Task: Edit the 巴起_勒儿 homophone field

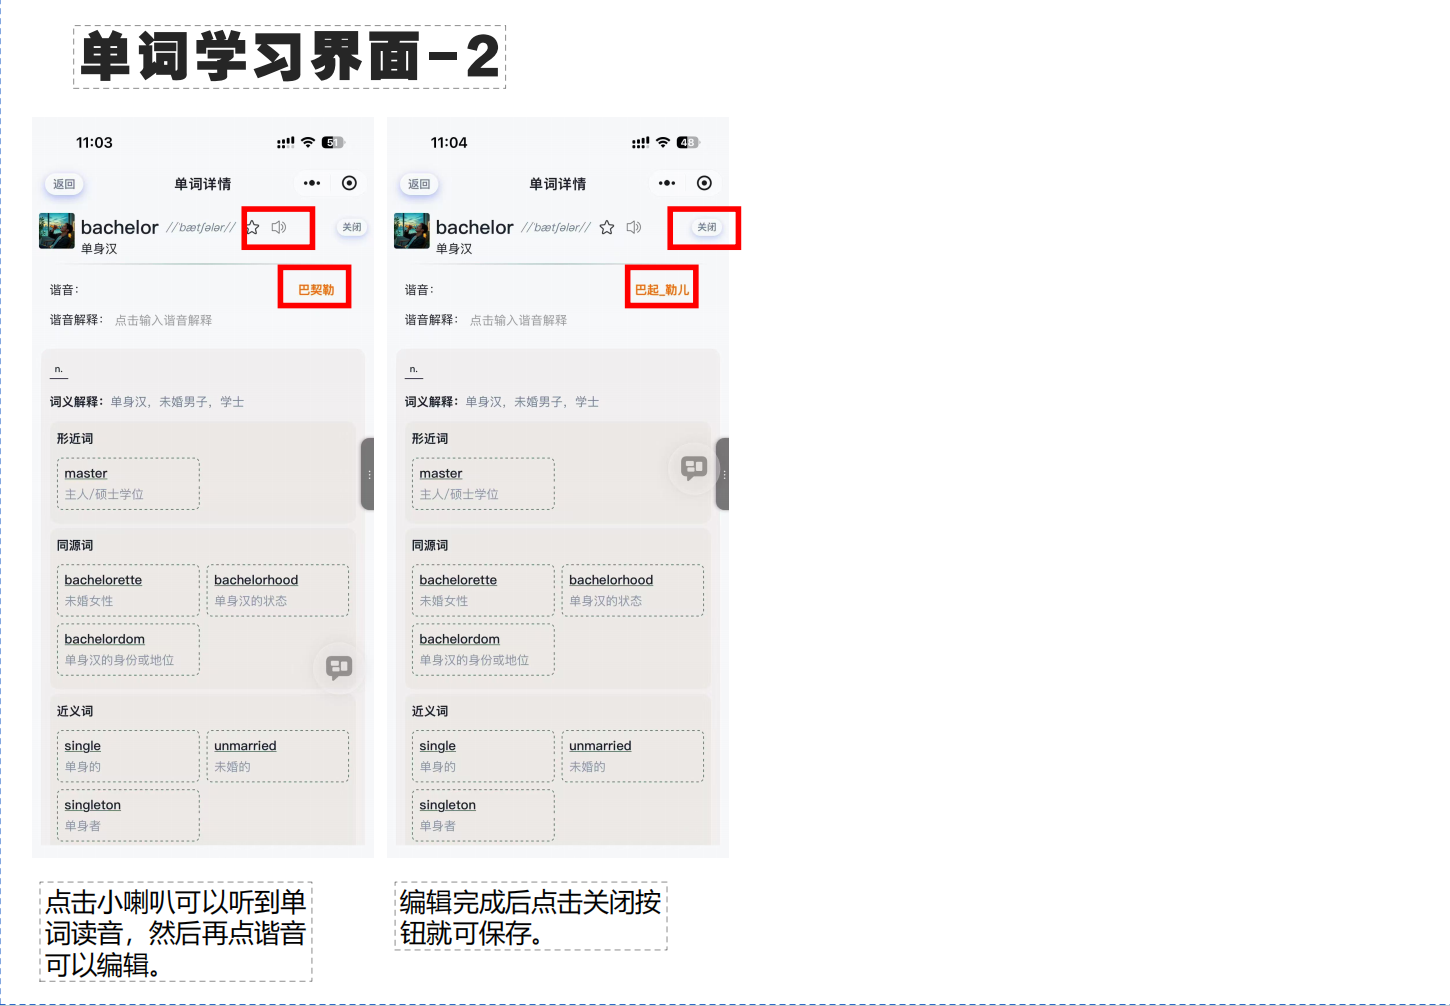Action: click(x=661, y=290)
